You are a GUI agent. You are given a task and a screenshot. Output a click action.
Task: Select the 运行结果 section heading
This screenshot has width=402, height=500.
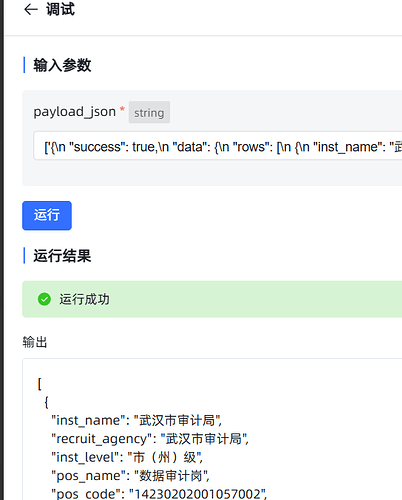[62, 256]
